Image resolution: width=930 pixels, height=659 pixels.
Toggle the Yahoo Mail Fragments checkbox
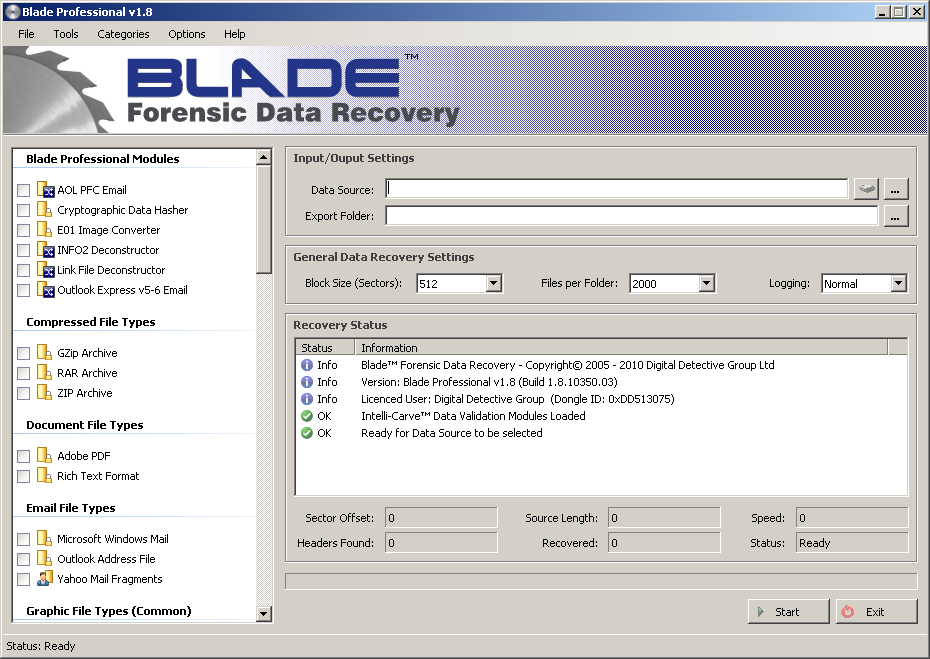[x=23, y=580]
